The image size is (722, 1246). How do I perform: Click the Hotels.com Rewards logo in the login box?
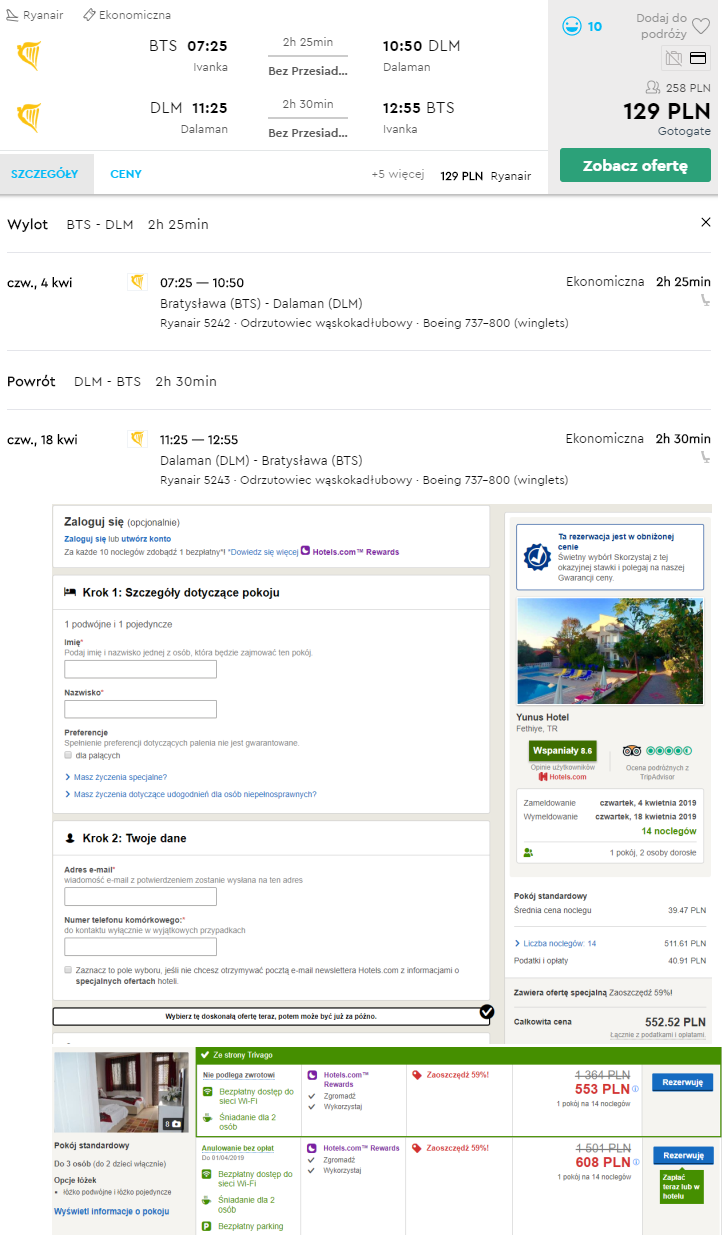click(x=305, y=551)
